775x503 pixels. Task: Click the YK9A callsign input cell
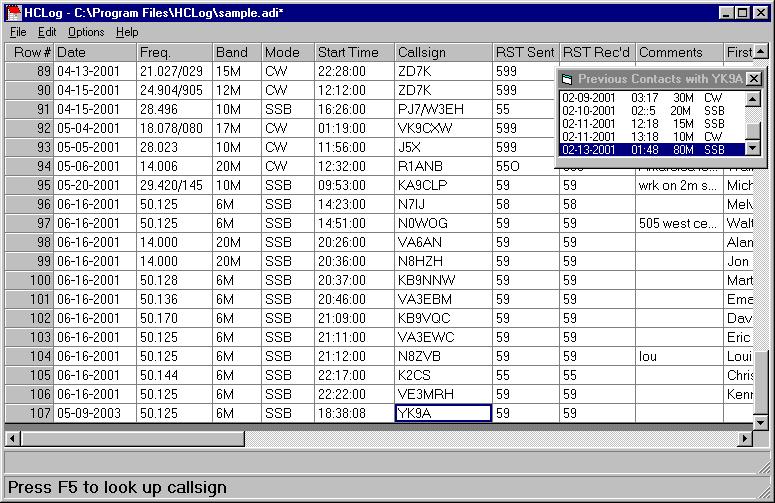[x=443, y=412]
